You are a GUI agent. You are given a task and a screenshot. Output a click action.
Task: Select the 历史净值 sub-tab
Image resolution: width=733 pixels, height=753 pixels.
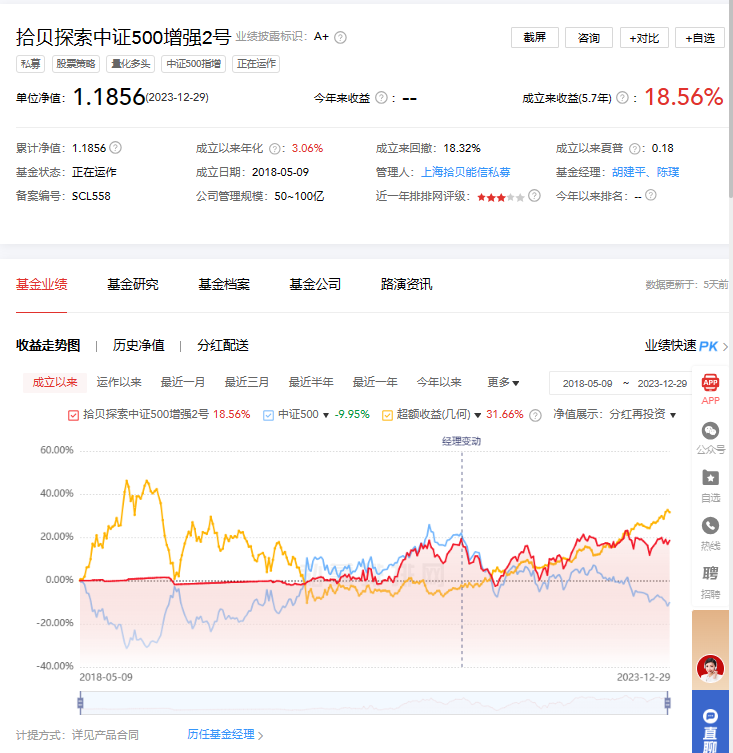tap(139, 346)
